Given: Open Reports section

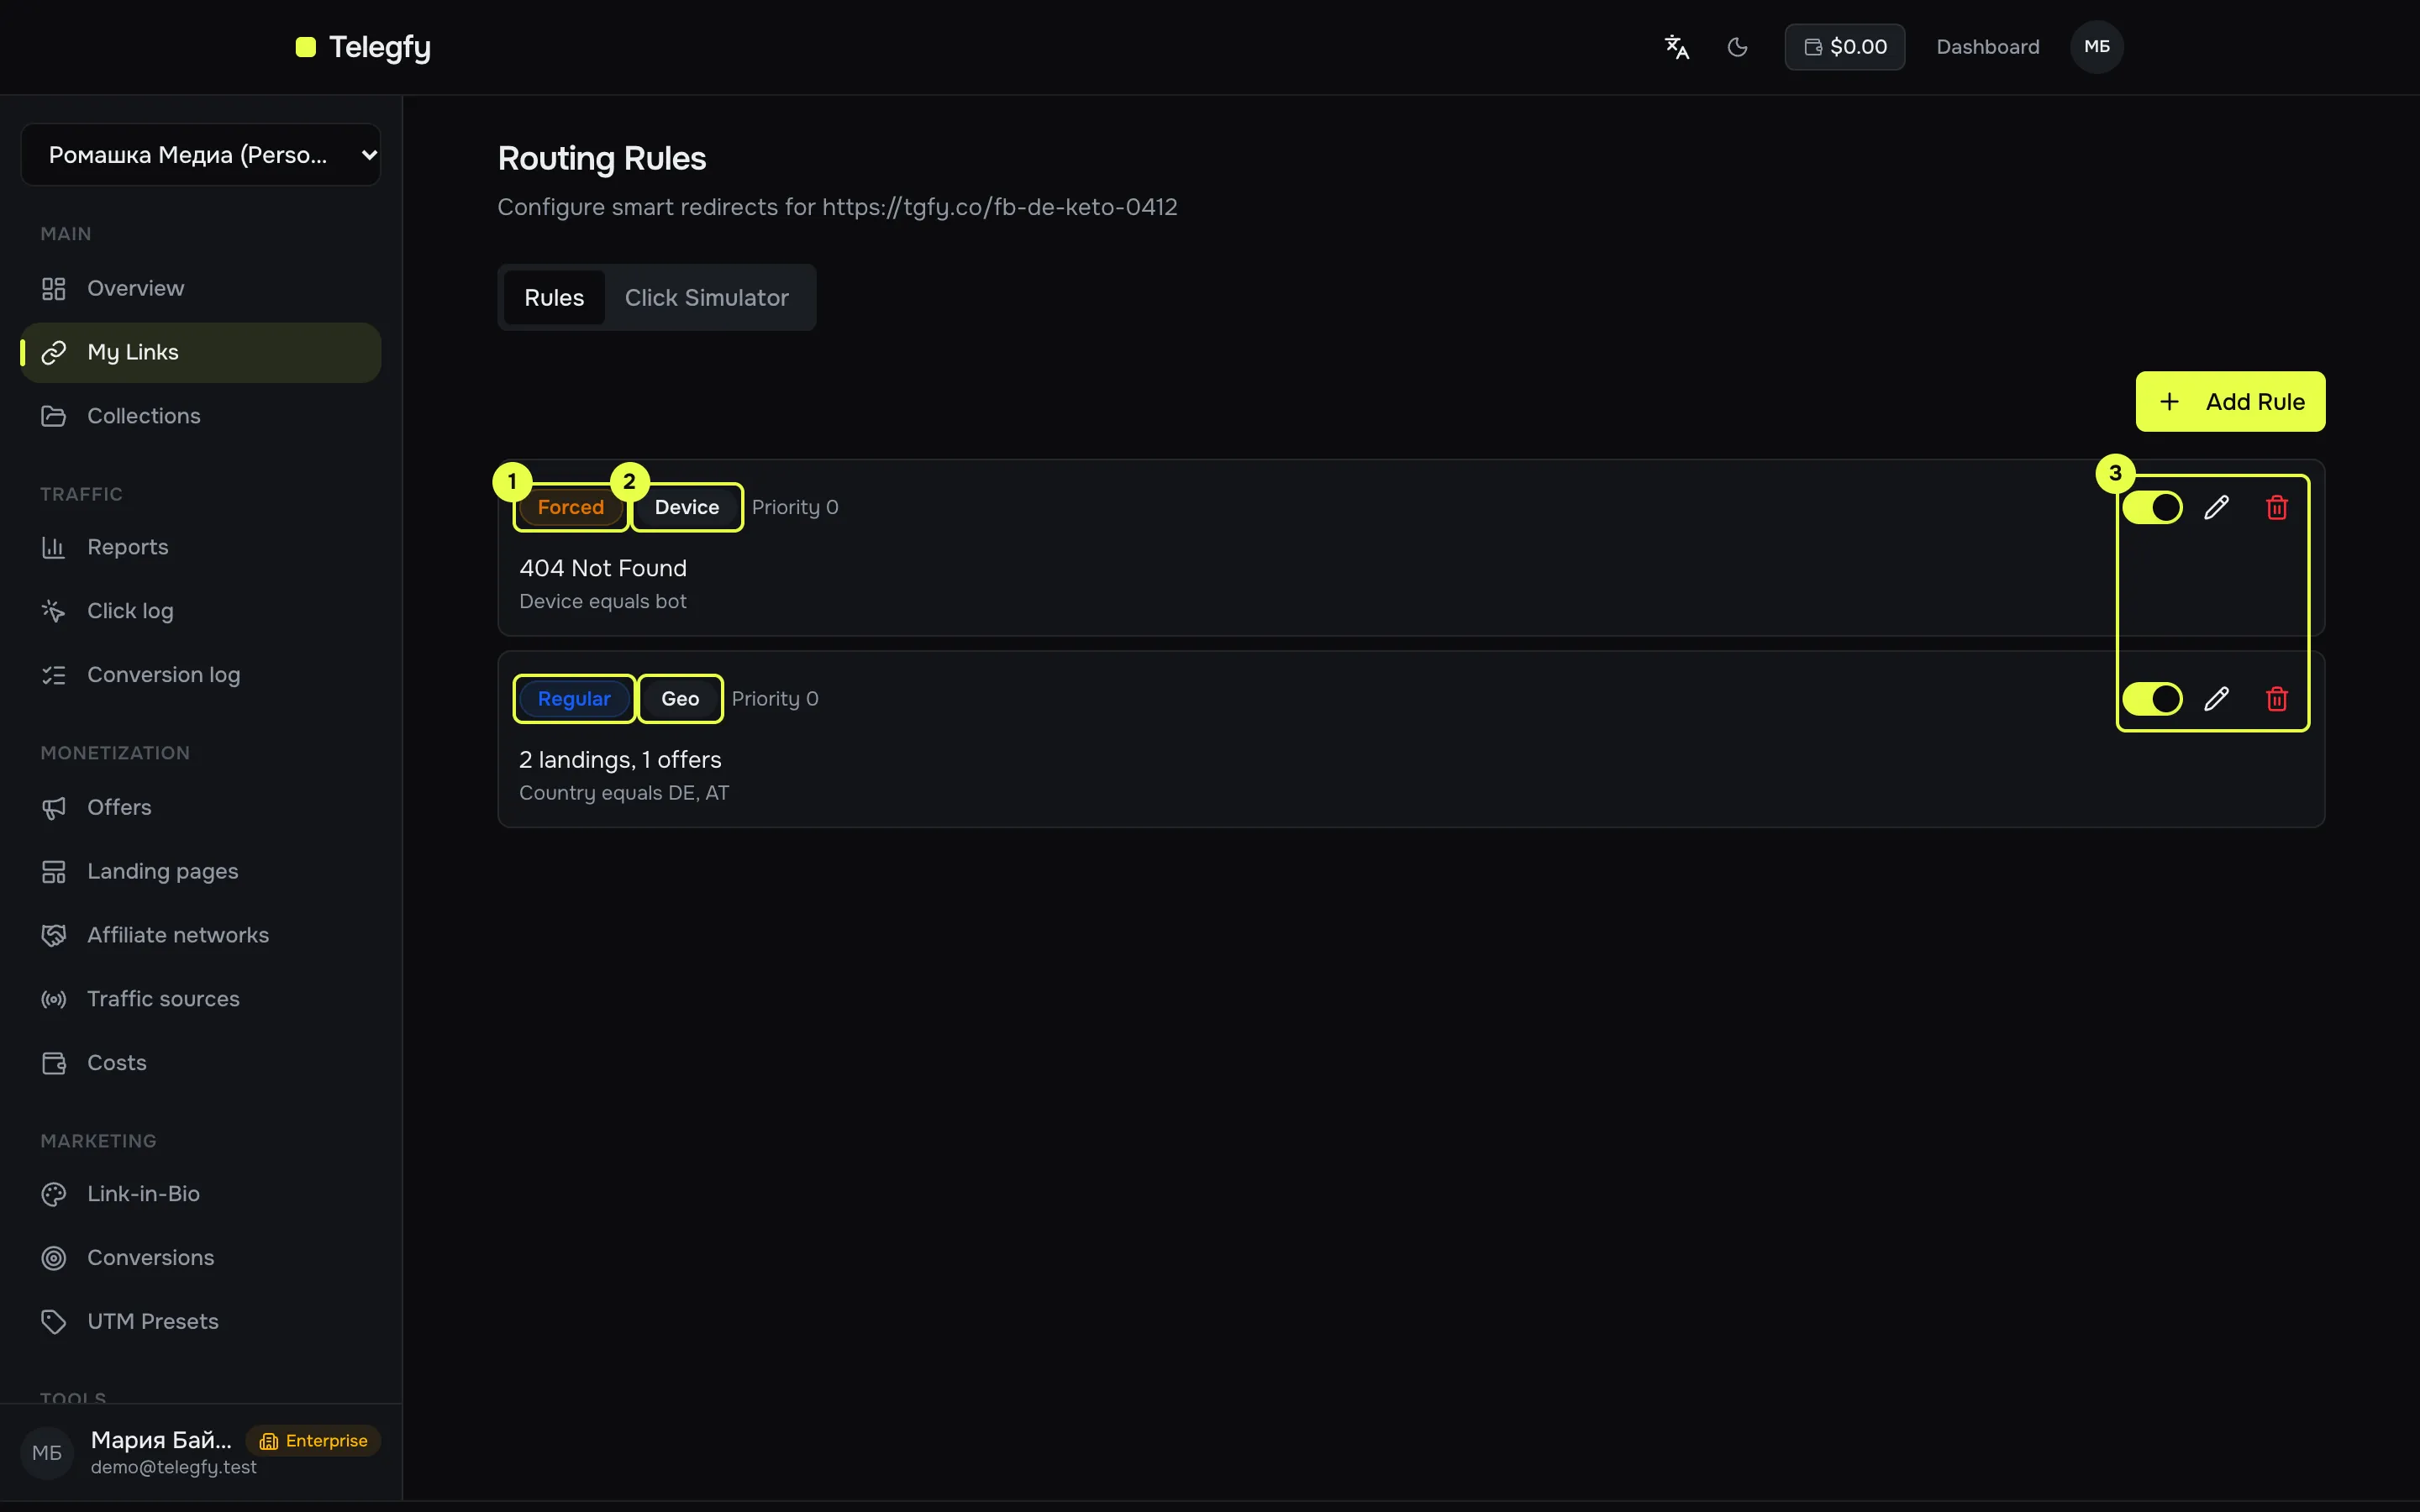Looking at the screenshot, I should pos(201,547).
